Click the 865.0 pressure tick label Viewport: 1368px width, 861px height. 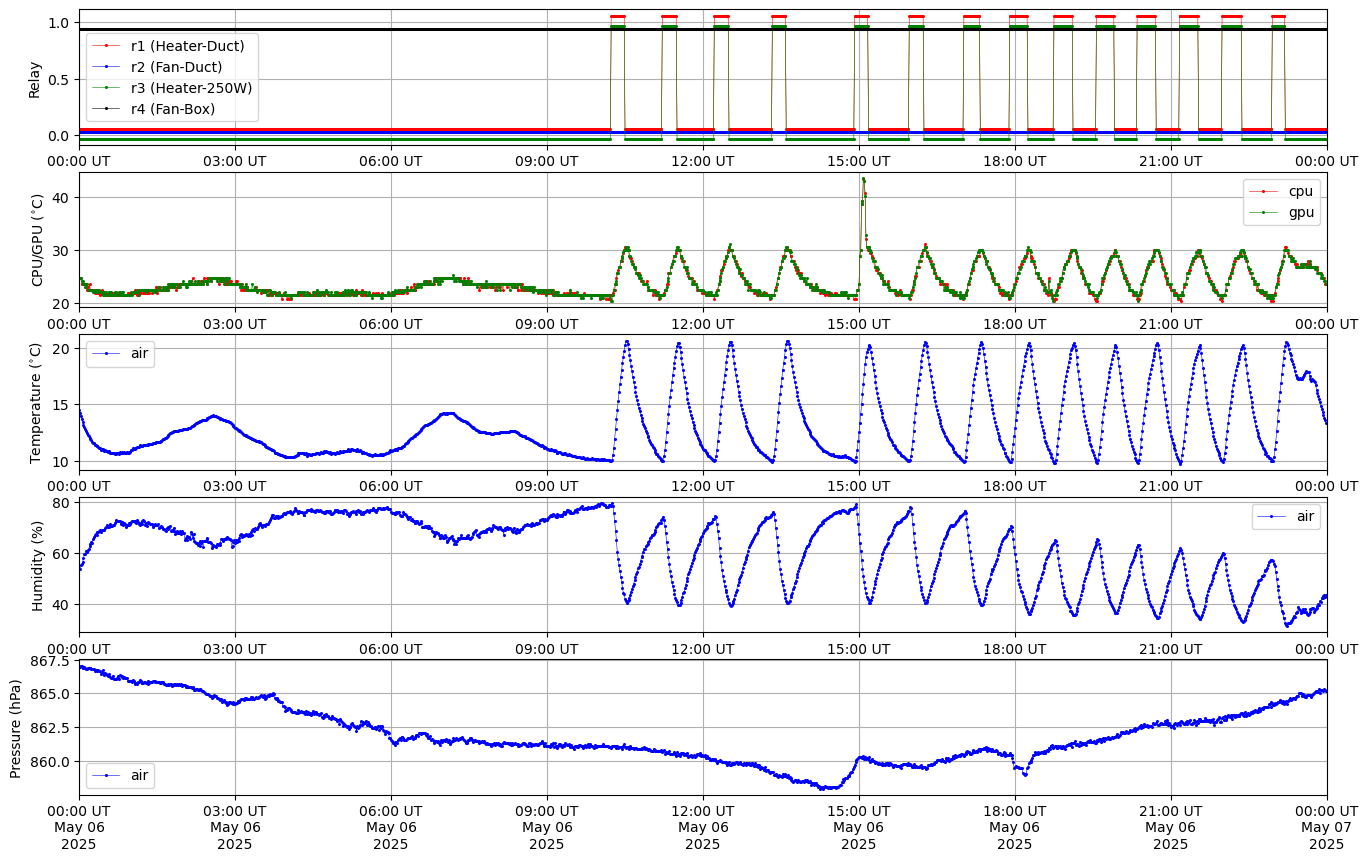pyautogui.click(x=51, y=694)
